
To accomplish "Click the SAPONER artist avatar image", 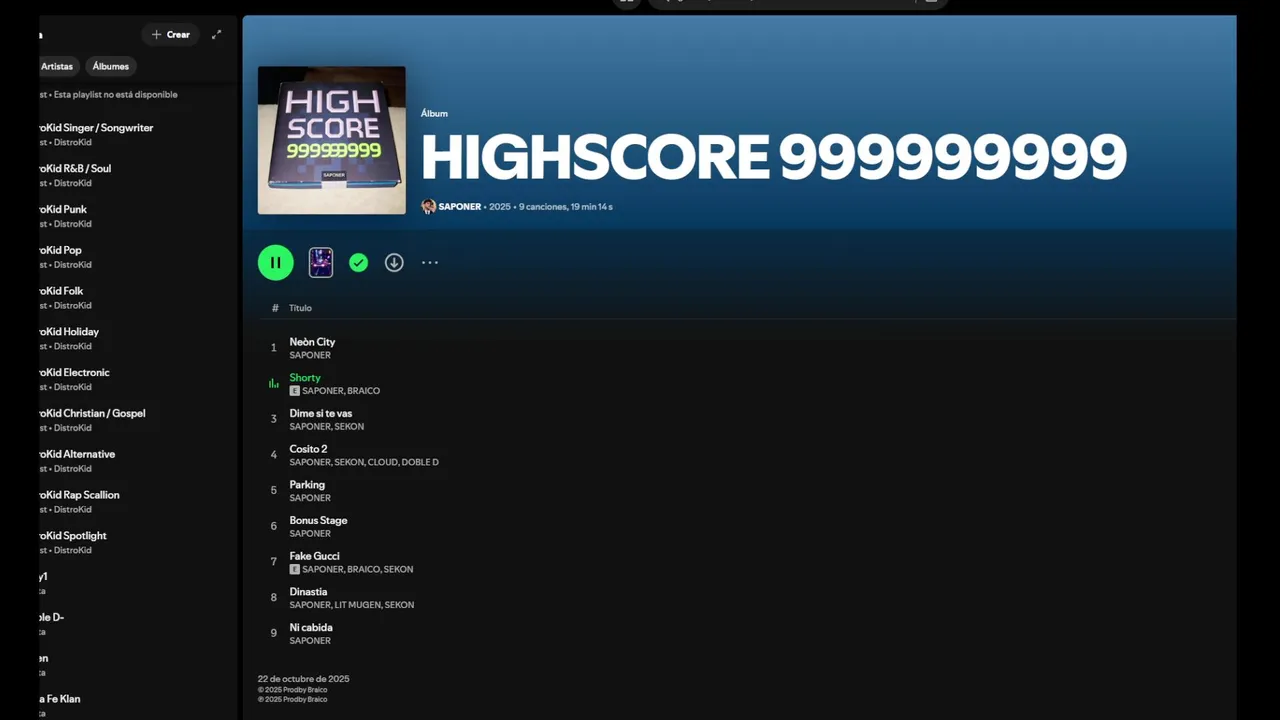I will coord(428,206).
